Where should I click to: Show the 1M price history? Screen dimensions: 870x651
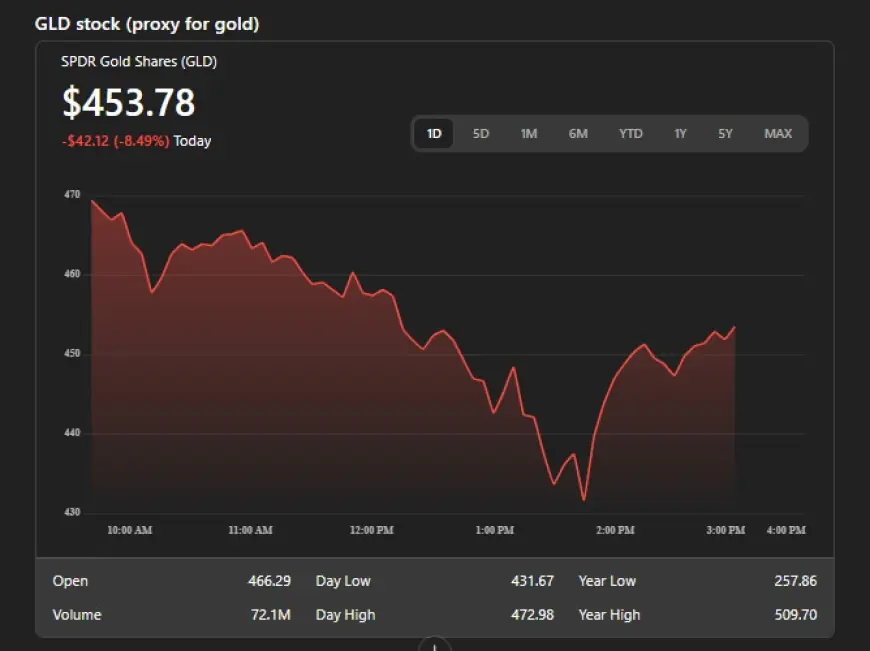529,133
